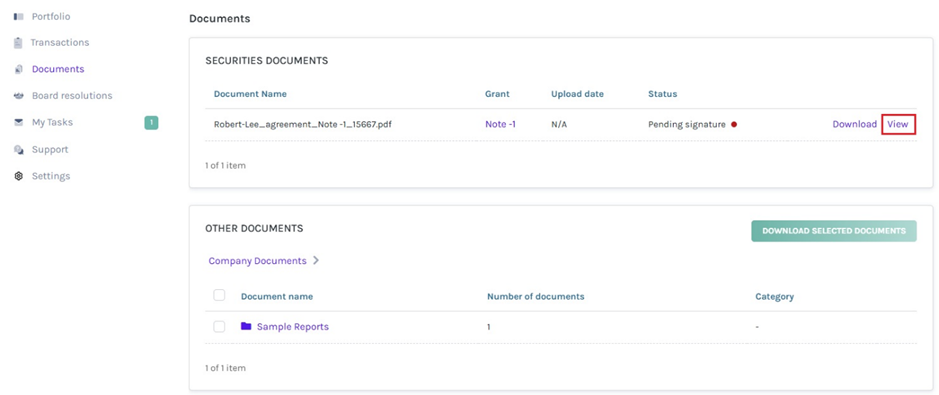Click the Sample Reports document count 1
The width and height of the screenshot is (939, 395).
489,327
